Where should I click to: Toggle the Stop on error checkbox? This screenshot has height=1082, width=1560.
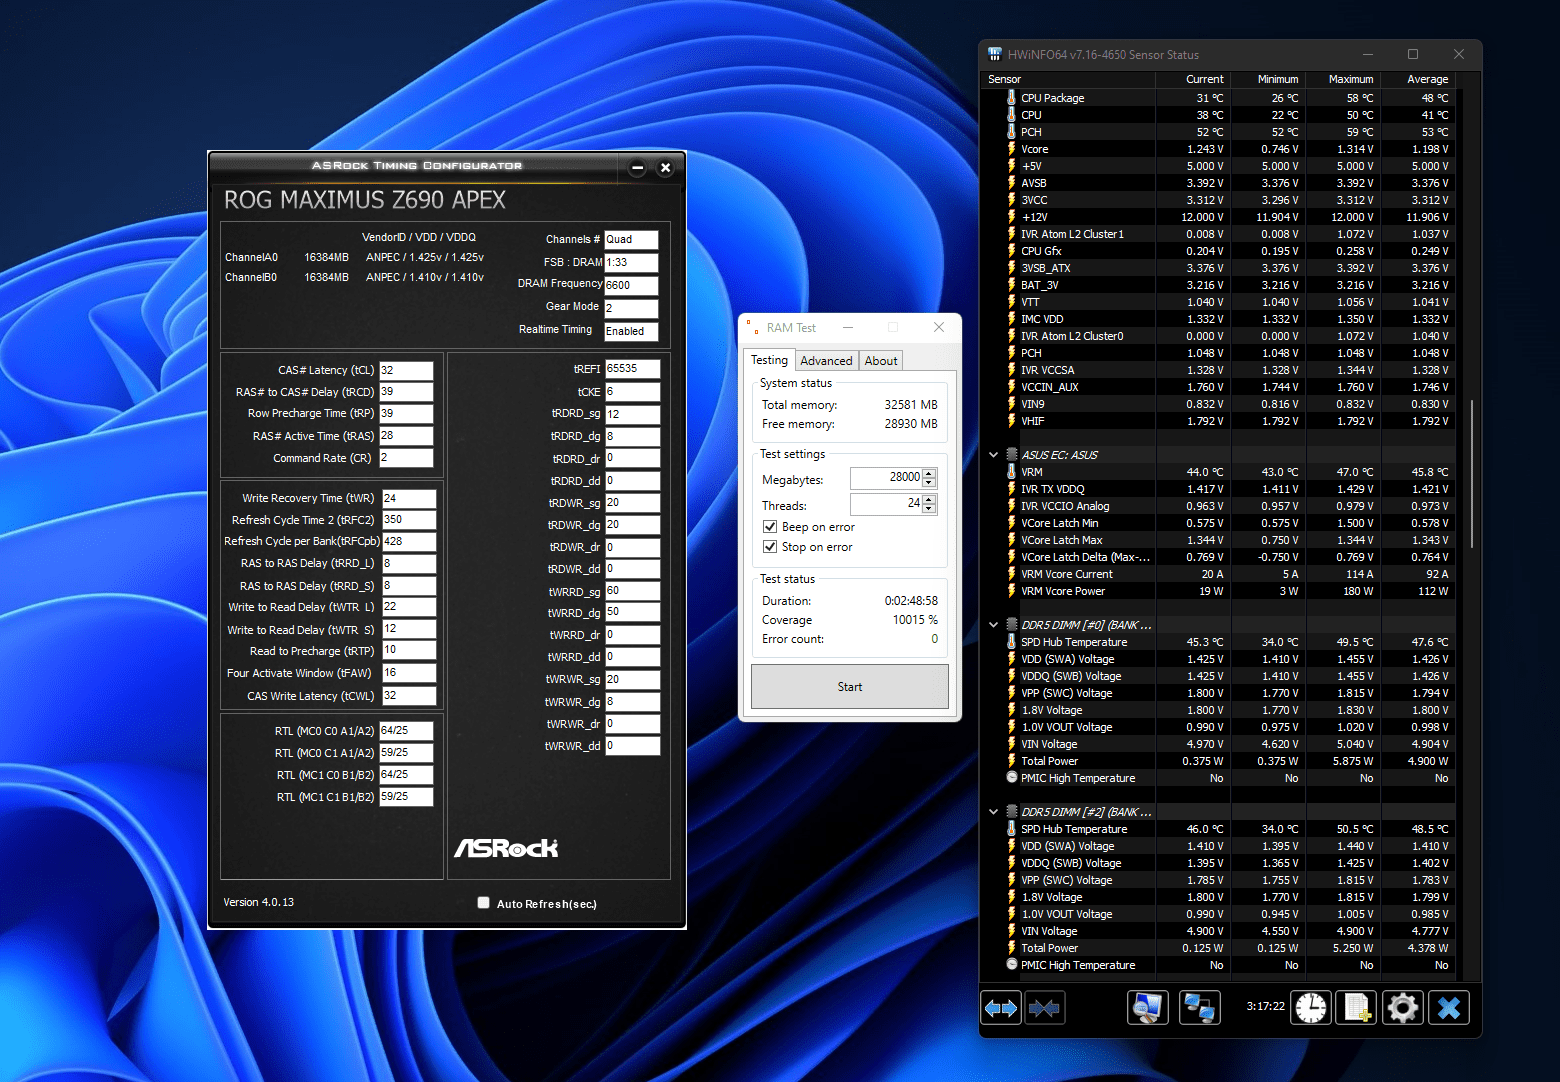pyautogui.click(x=770, y=547)
